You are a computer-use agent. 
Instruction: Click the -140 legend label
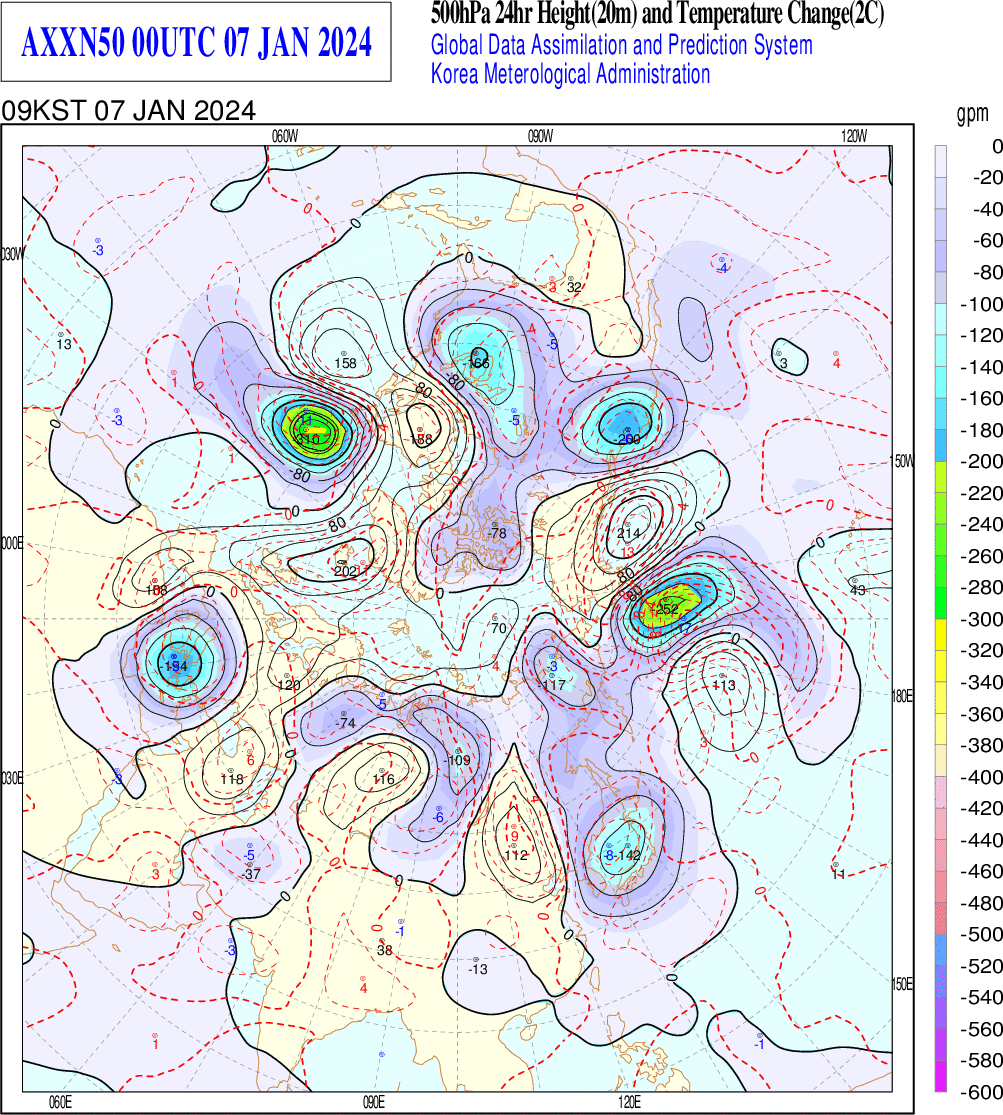click(x=981, y=367)
